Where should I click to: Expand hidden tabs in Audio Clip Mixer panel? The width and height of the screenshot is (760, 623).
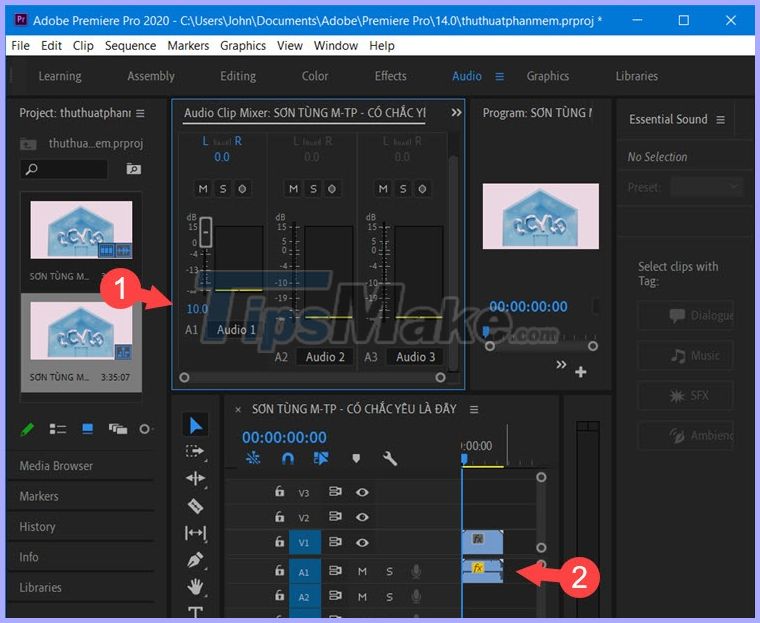point(456,112)
